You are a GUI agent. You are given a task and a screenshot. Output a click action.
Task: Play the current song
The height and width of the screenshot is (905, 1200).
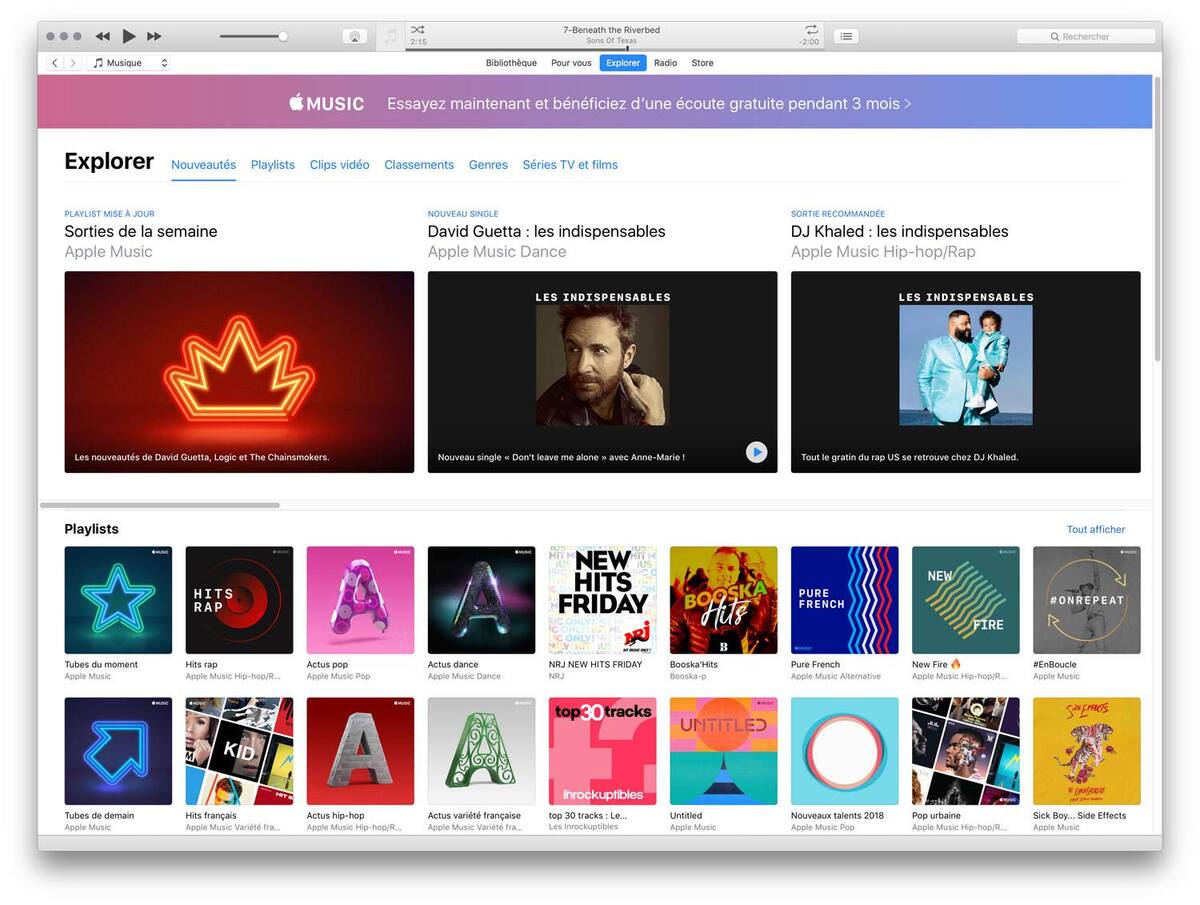click(x=129, y=36)
